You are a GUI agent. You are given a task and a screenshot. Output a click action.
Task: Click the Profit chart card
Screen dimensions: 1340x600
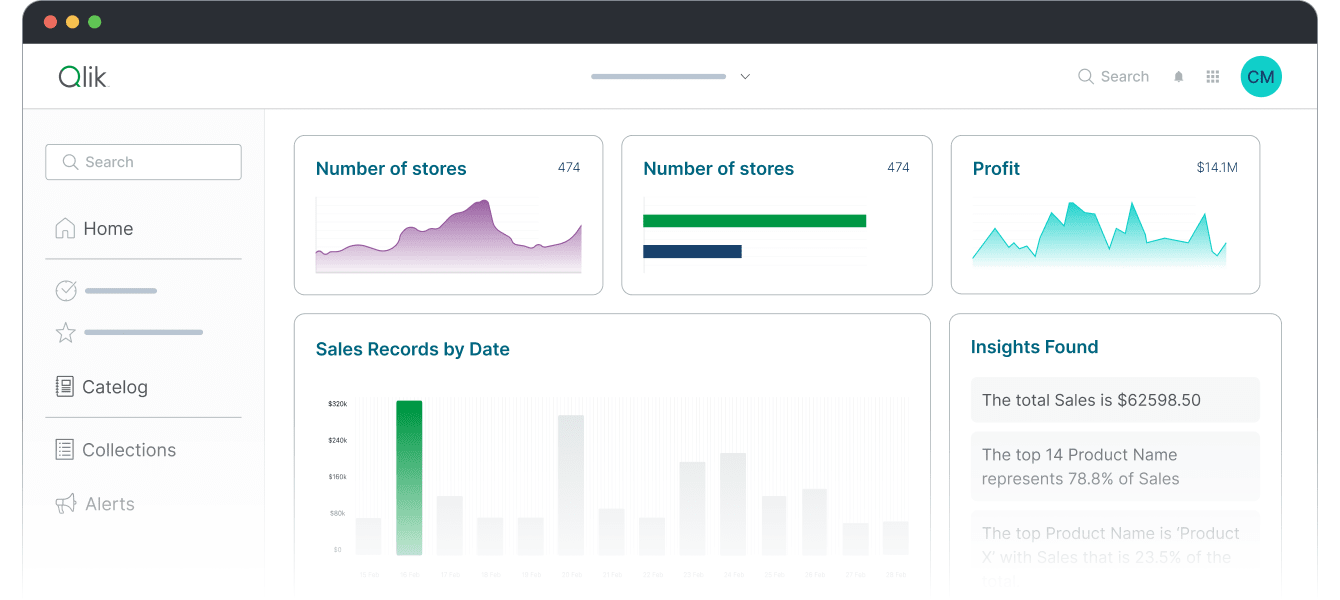coord(1105,214)
